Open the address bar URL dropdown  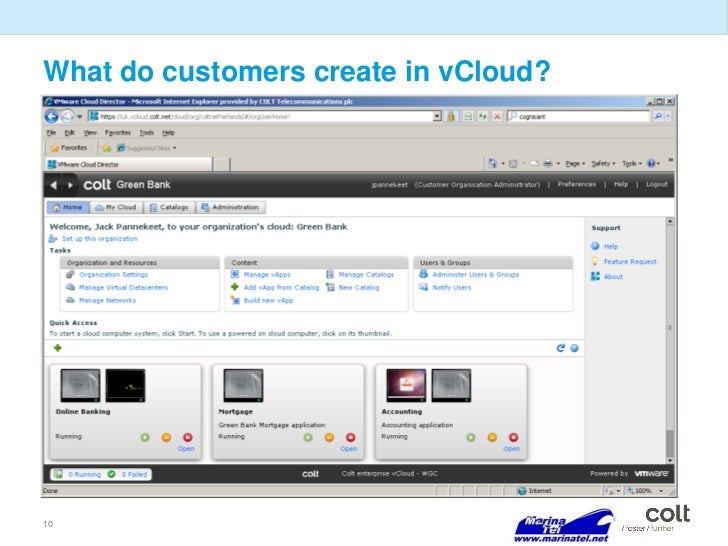click(x=437, y=117)
